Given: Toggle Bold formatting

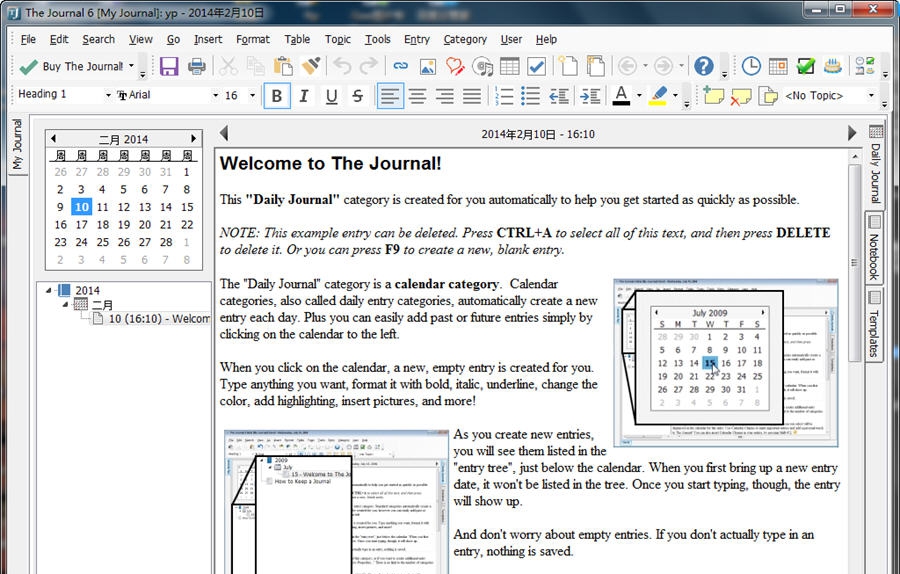Looking at the screenshot, I should click(277, 96).
